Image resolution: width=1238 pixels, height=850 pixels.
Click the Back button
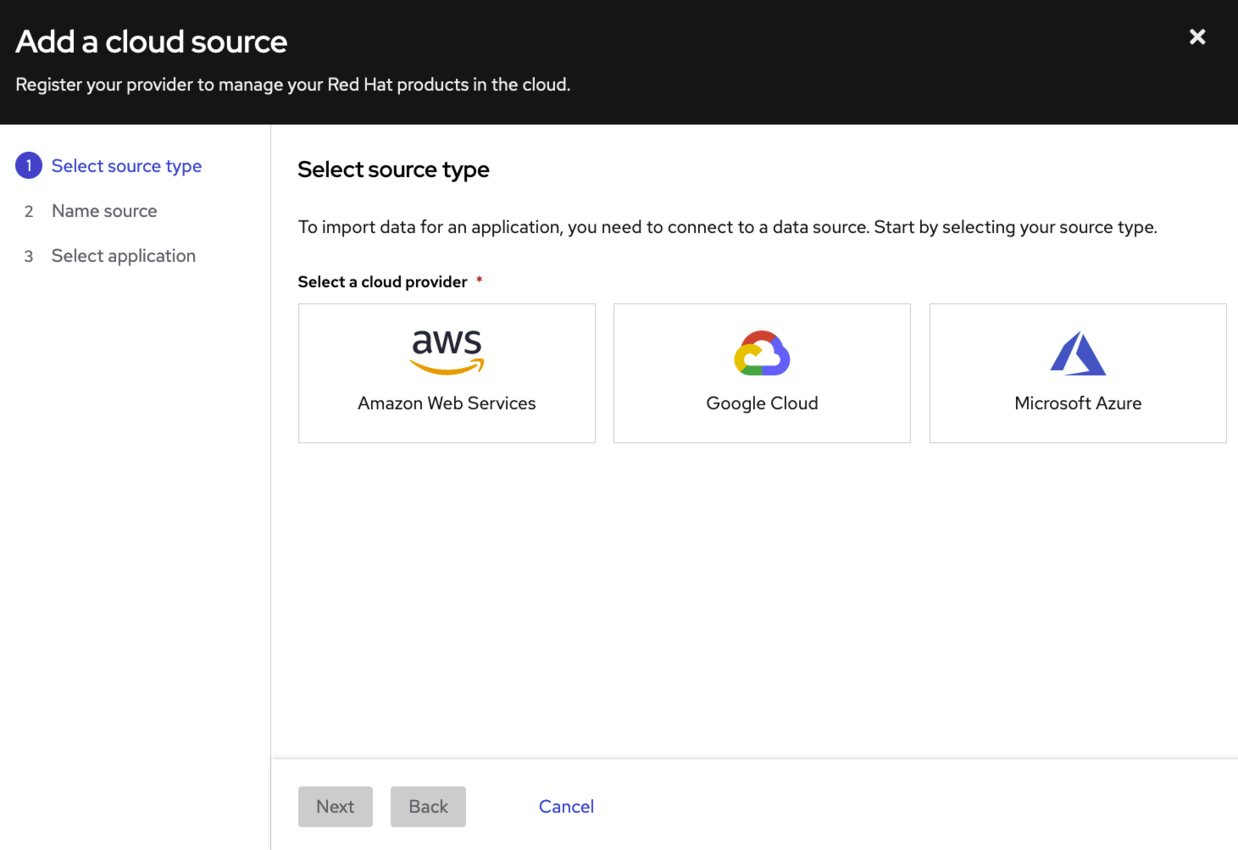[428, 806]
